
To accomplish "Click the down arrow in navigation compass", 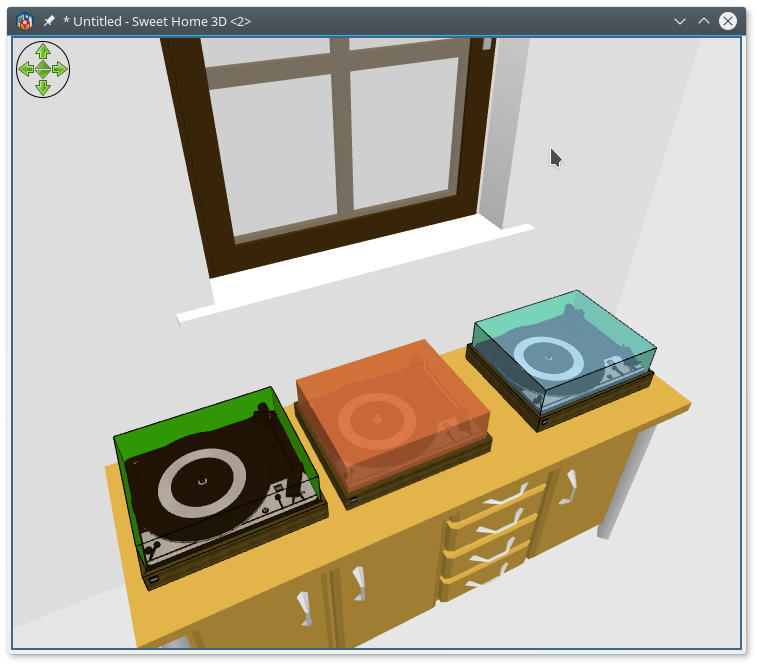I will pyautogui.click(x=43, y=87).
